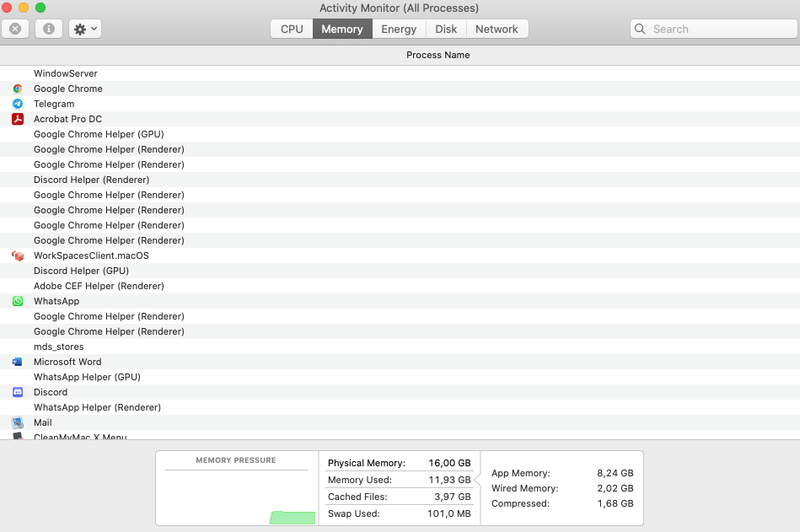
Task: Open the Energy tab
Action: (399, 29)
